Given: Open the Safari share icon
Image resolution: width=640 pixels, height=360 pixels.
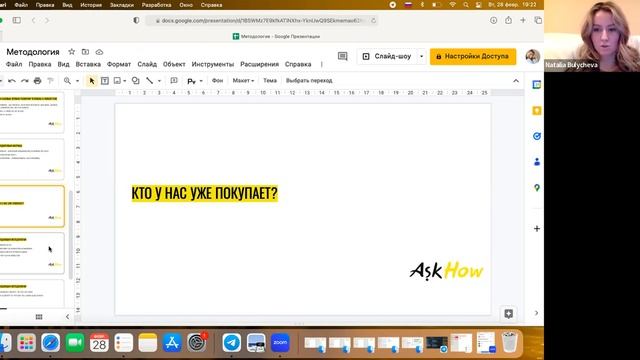Looking at the screenshot, I should [x=508, y=20].
